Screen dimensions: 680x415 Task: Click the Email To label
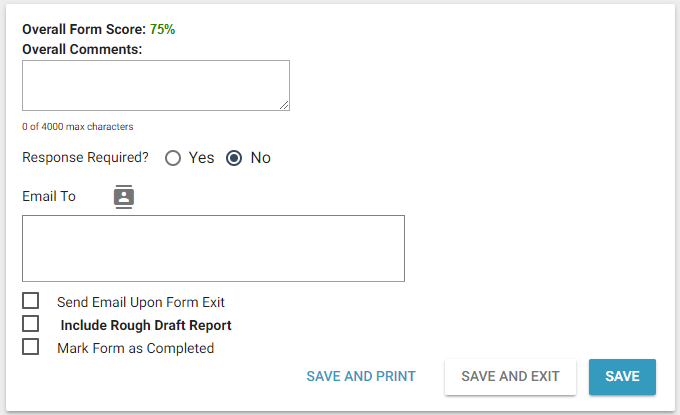click(49, 196)
